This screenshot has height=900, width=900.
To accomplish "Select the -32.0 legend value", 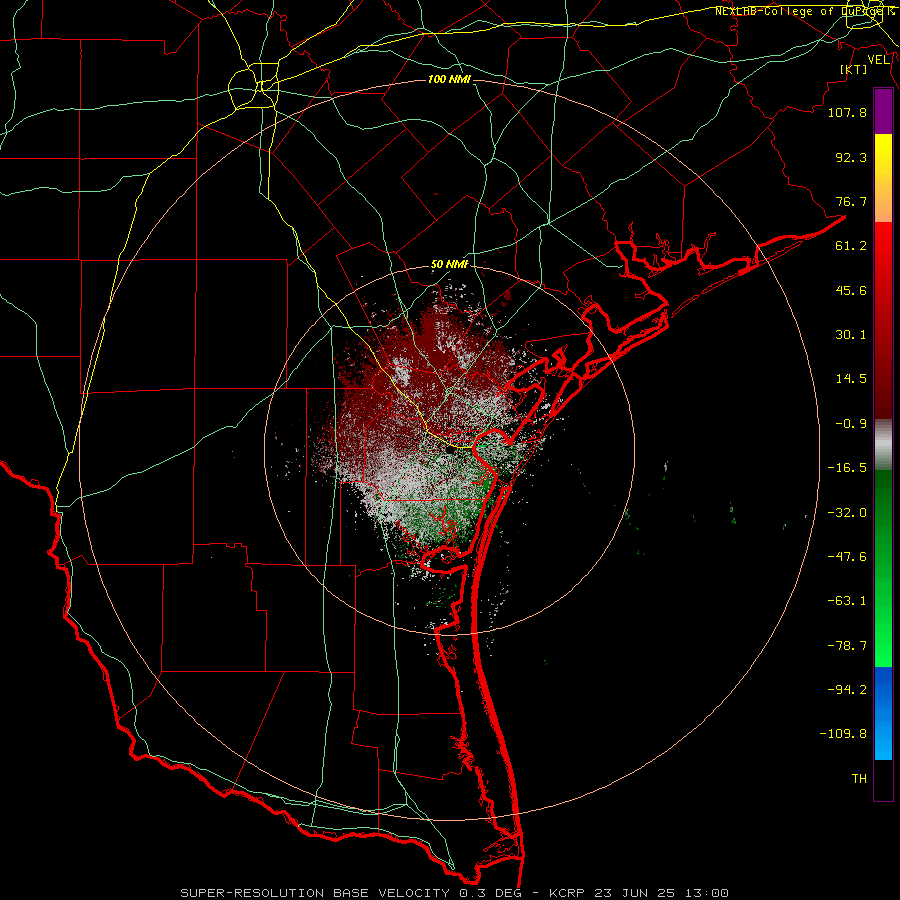I will click(x=847, y=513).
